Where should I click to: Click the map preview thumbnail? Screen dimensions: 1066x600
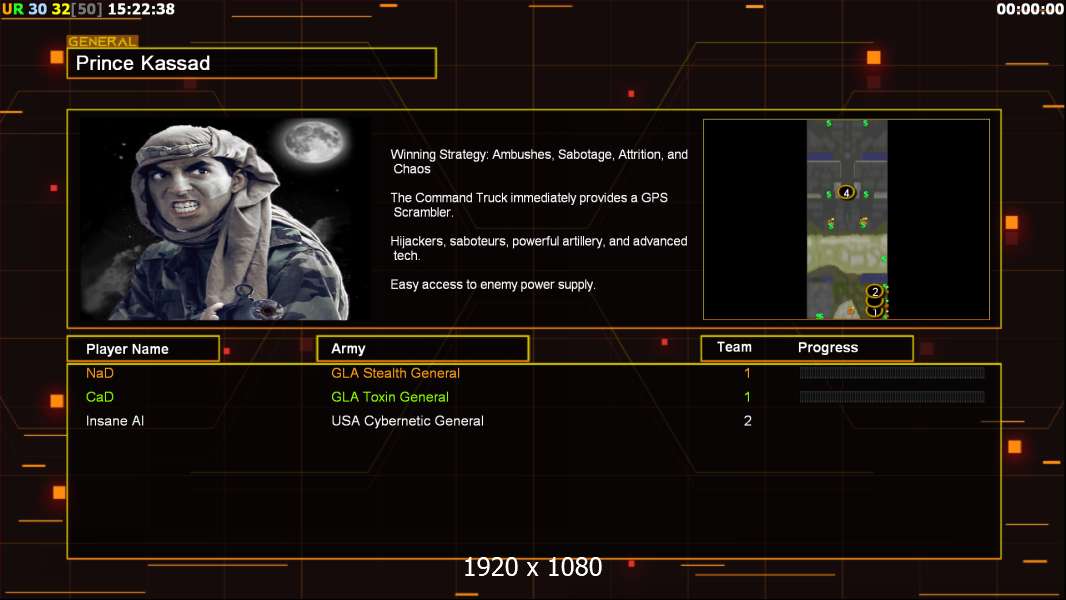pos(846,219)
